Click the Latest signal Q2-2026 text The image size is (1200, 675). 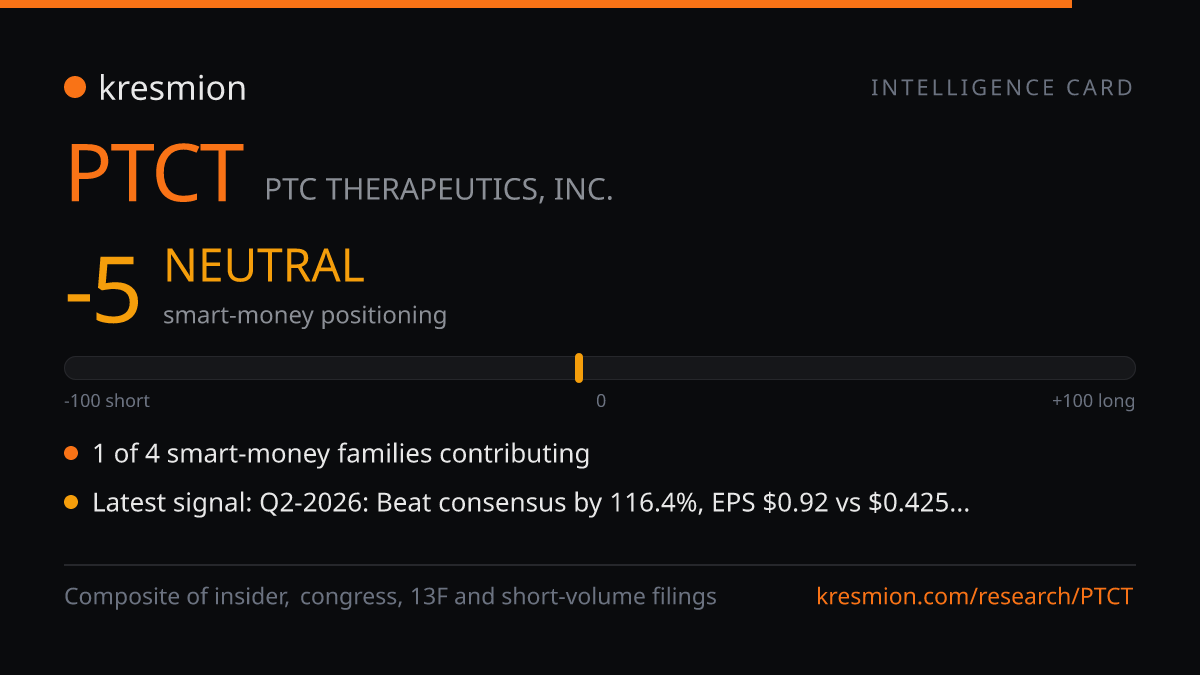tap(531, 503)
